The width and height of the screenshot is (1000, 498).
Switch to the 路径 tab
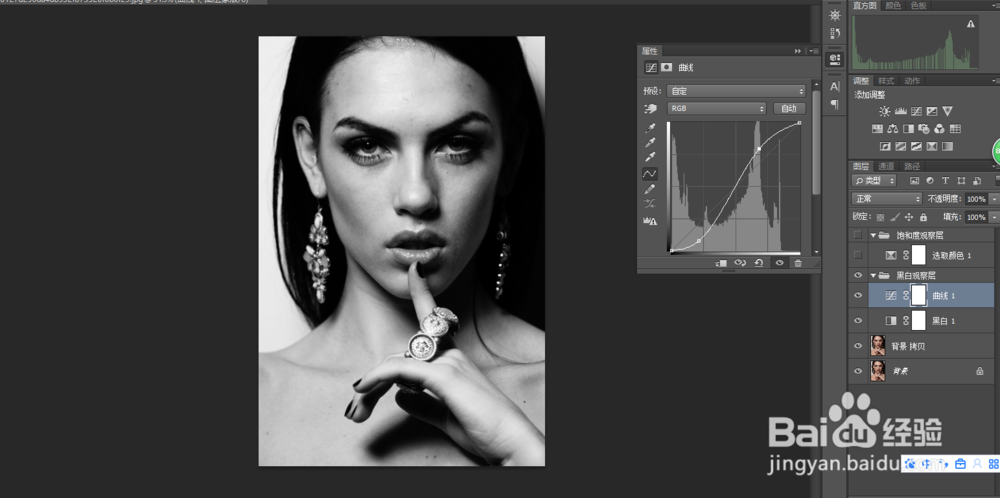point(912,166)
